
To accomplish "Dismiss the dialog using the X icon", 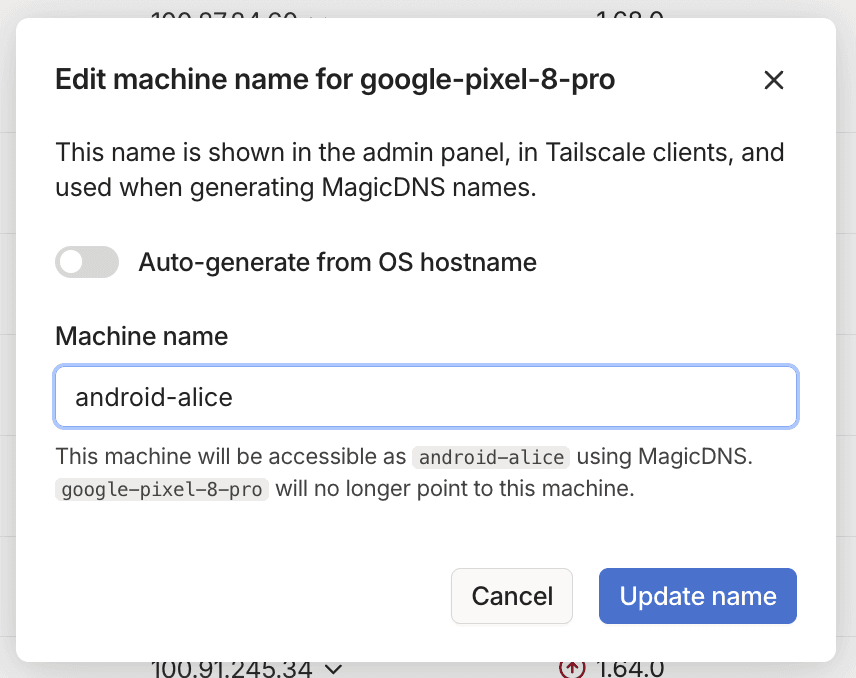I will (x=774, y=80).
